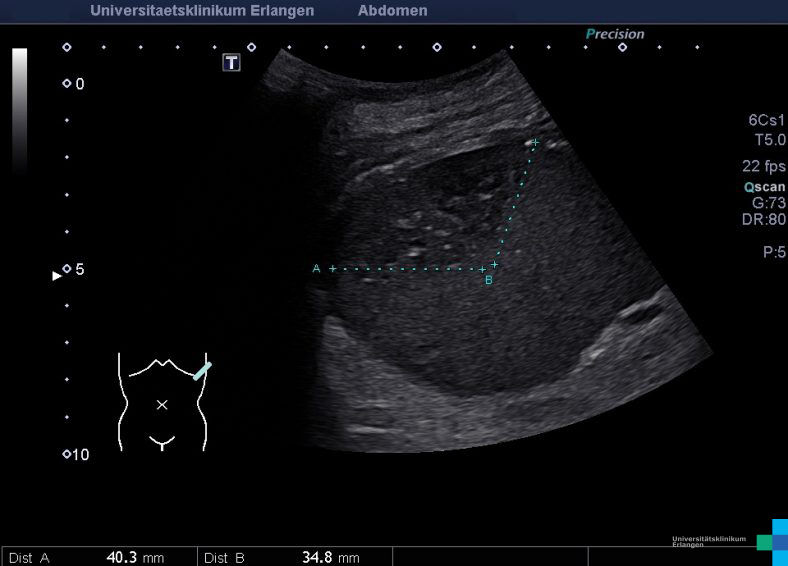Select the caliper A left endpoint cross

click(x=333, y=268)
